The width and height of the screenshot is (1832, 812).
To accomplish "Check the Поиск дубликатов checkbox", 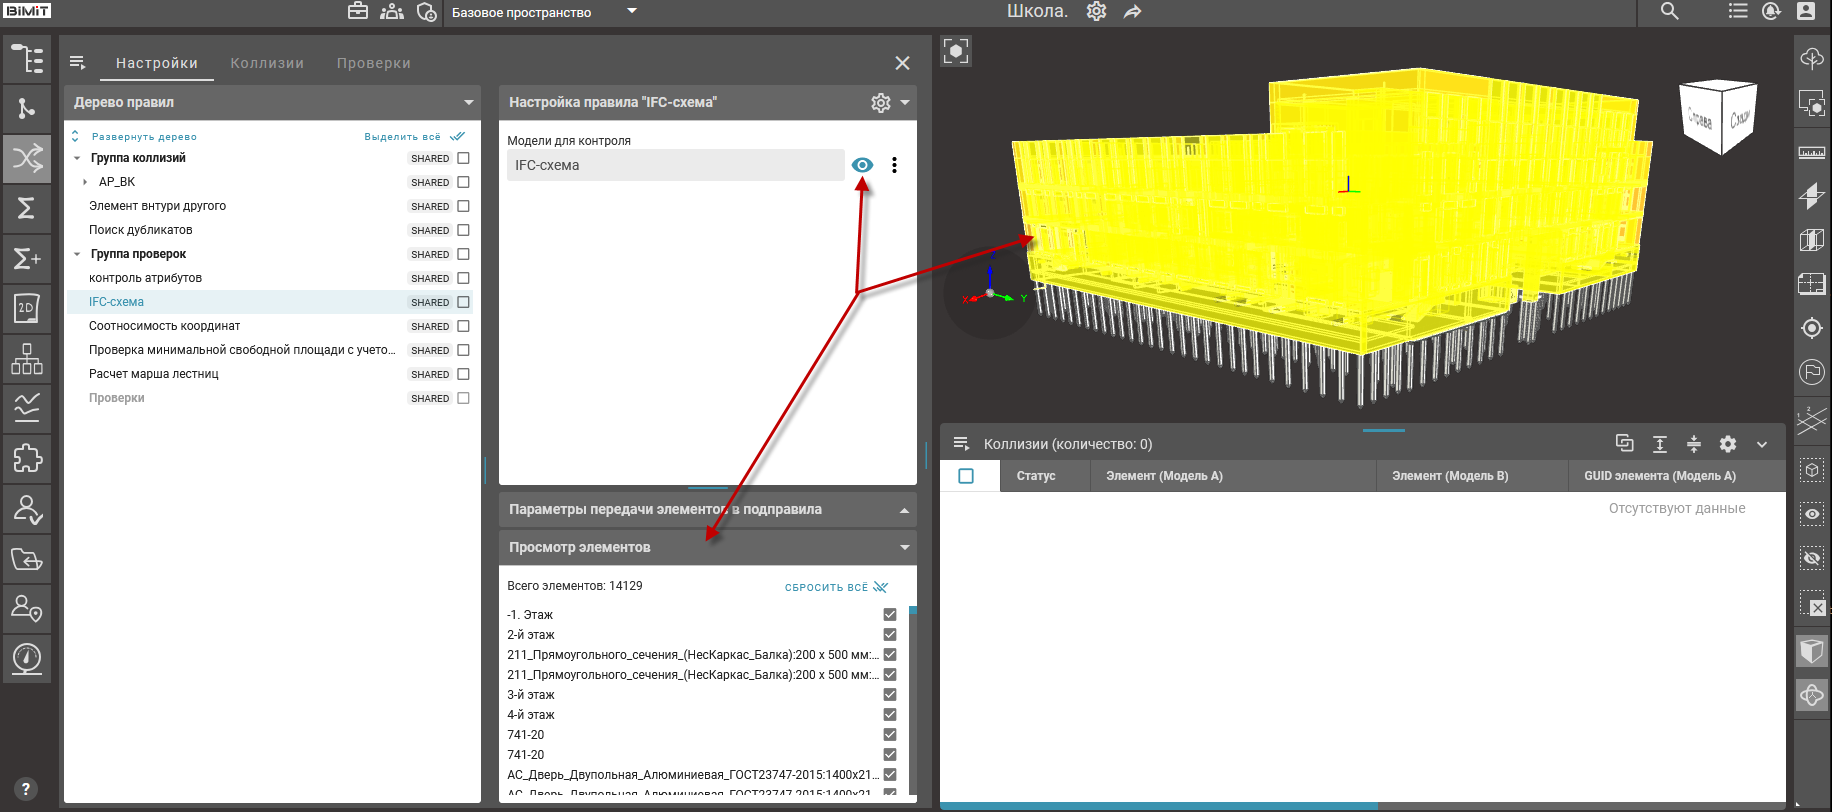I will [x=463, y=230].
